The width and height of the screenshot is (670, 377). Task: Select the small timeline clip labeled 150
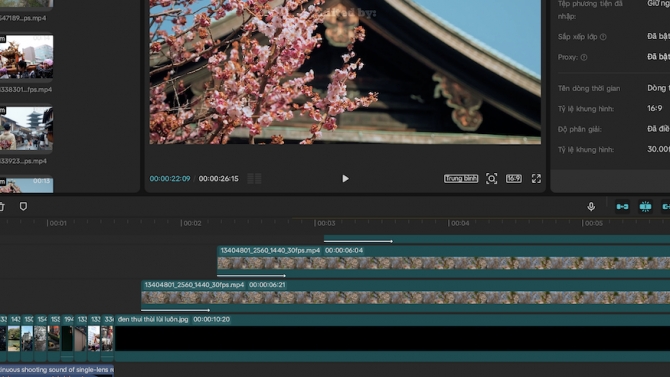27,338
